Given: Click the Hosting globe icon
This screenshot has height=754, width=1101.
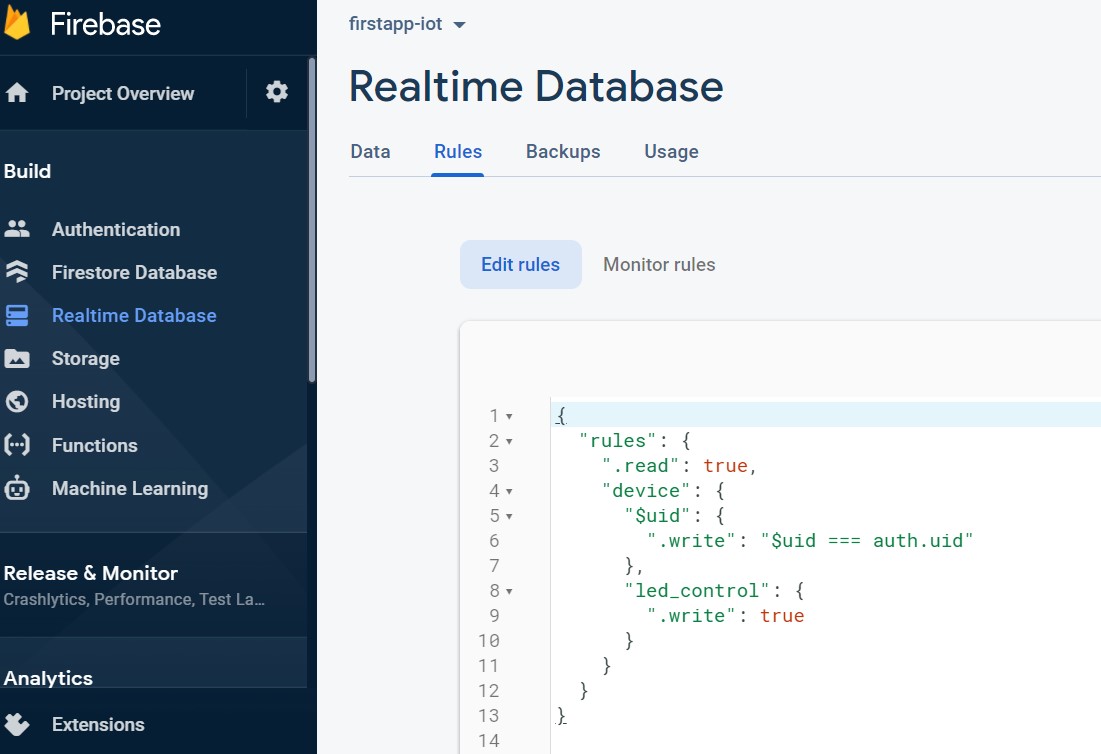Looking at the screenshot, I should pyautogui.click(x=17, y=402).
